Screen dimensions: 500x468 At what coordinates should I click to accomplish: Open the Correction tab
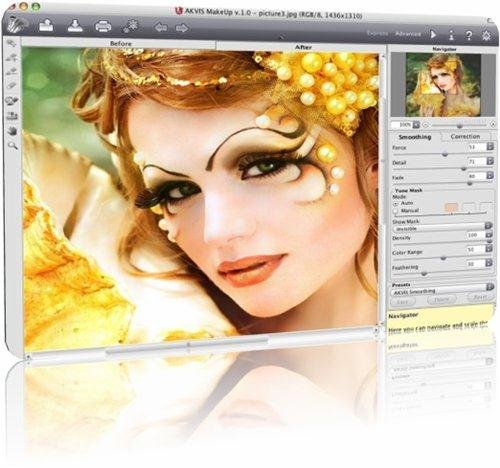pos(465,136)
